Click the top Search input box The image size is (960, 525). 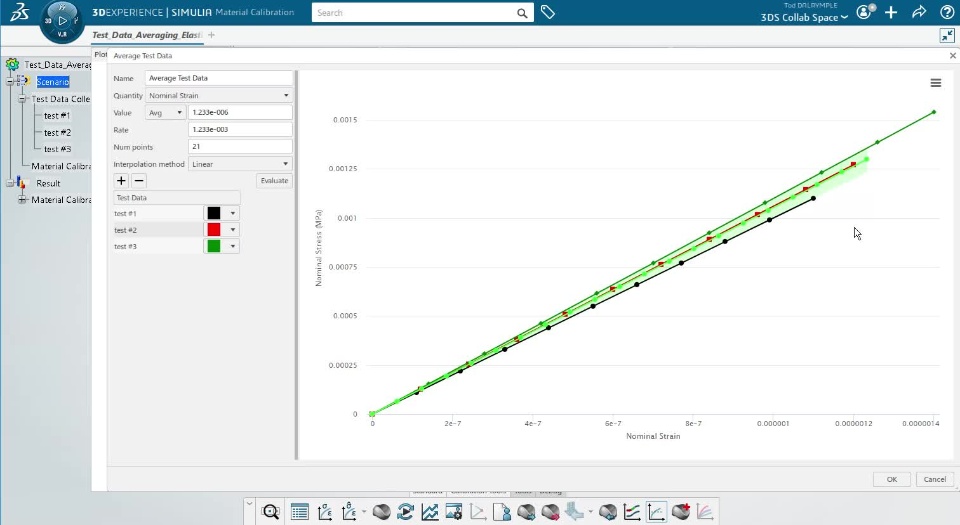pos(414,13)
